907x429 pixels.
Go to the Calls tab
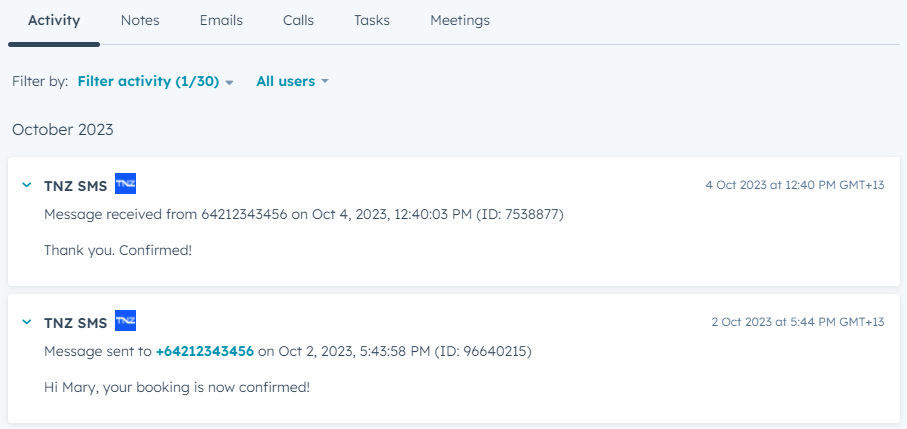[298, 20]
